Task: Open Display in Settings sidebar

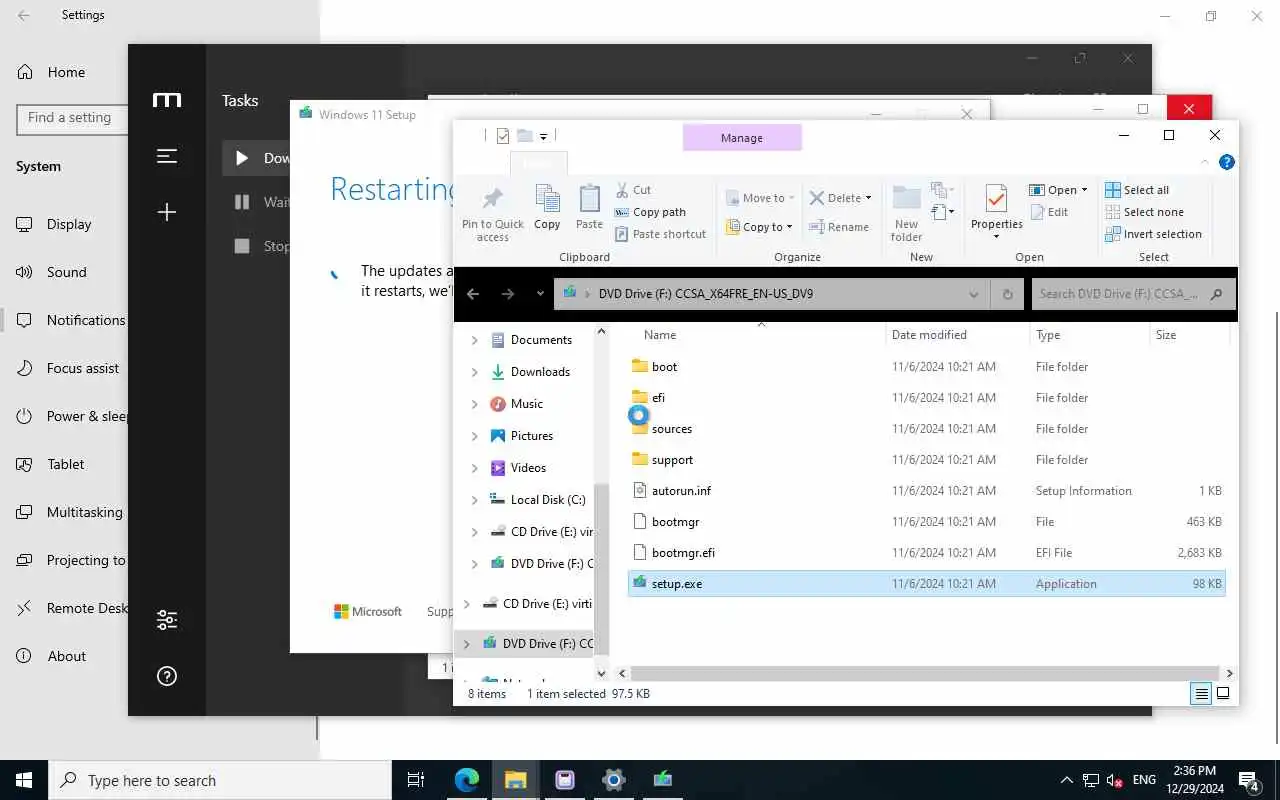Action: click(x=69, y=224)
